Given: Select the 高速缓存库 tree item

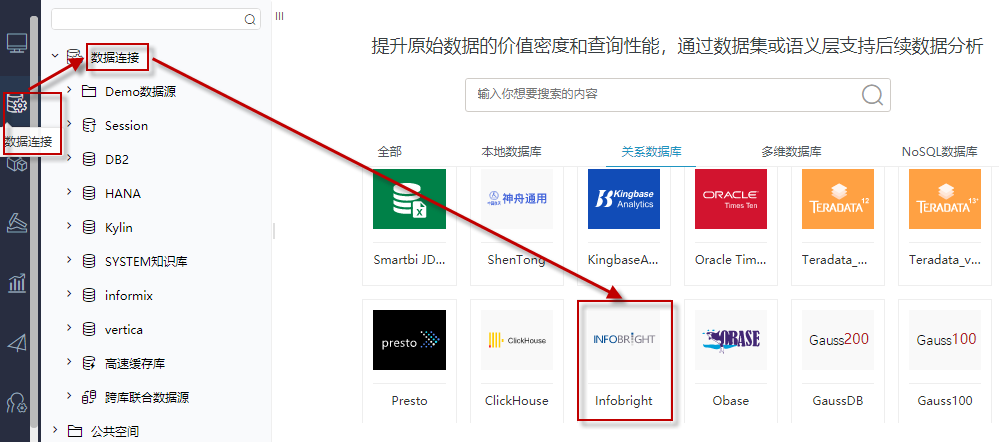Looking at the screenshot, I should point(135,364).
